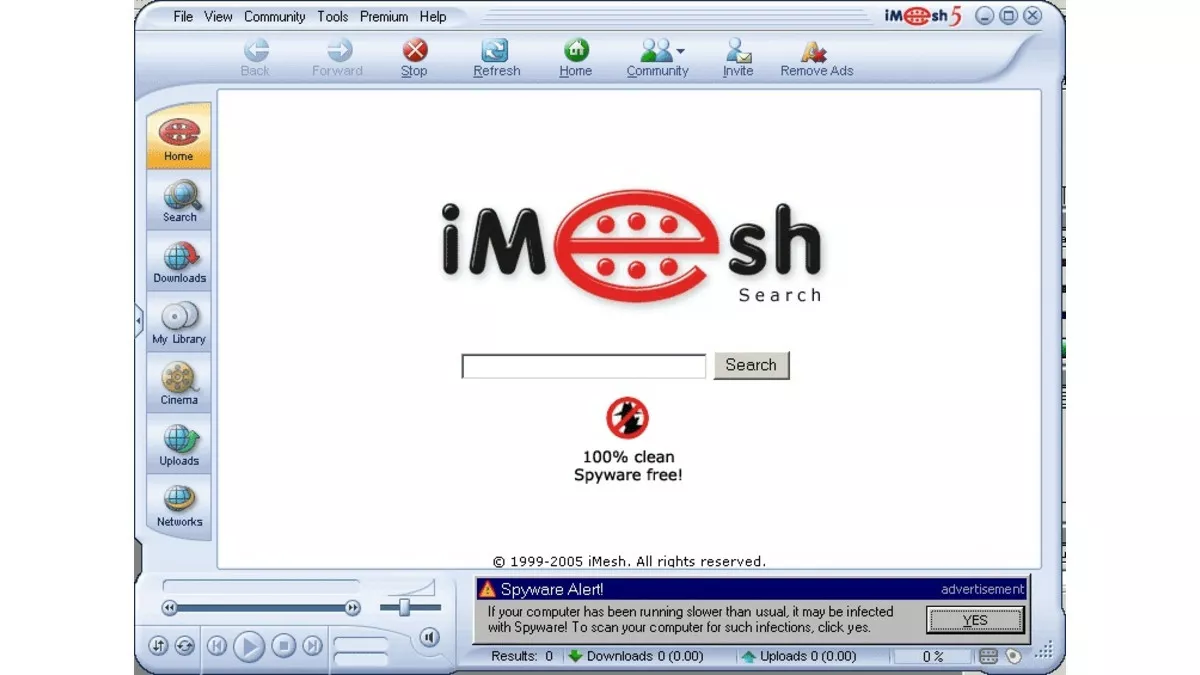Click the Invite toolbar icon
1200x675 pixels.
(x=738, y=58)
